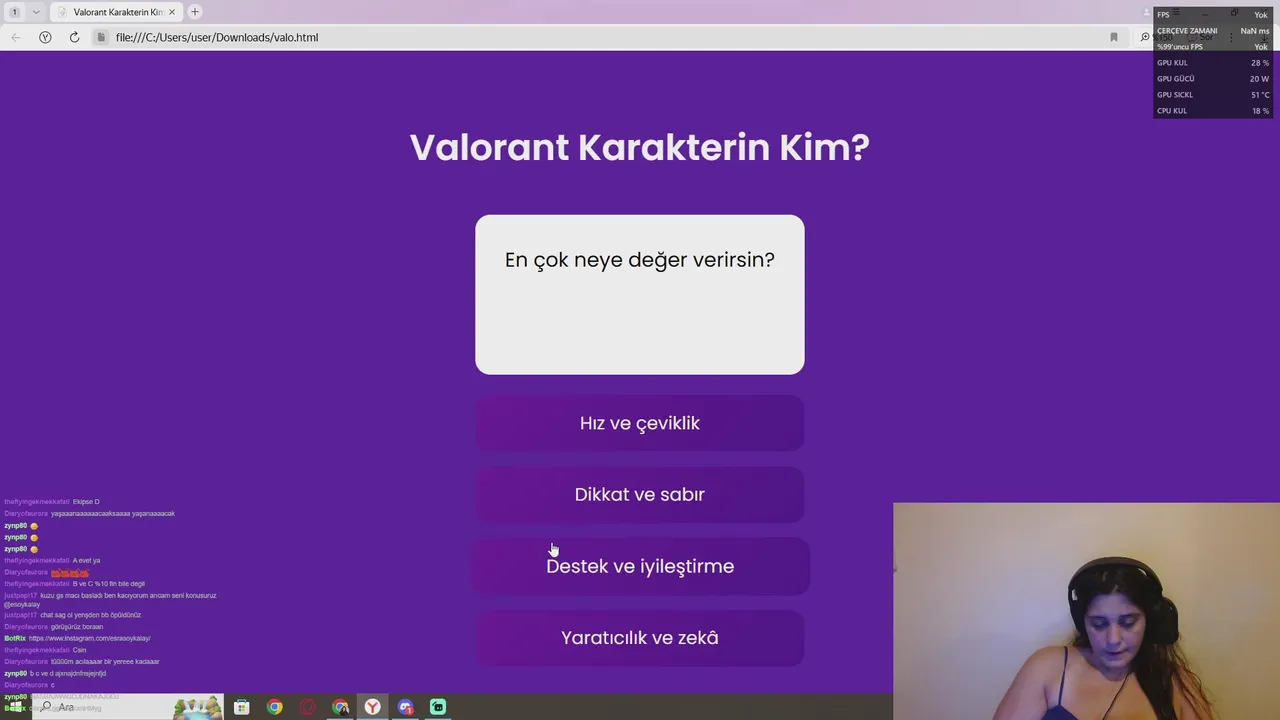Screen dimensions: 1280x720
Task: Click the "ÇERÇEVE ZAMANI" row in overlay
Action: coord(1213,31)
